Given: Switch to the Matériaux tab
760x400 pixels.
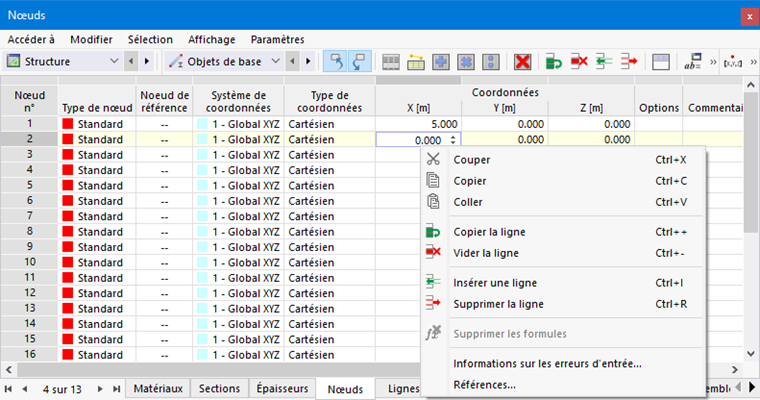Looking at the screenshot, I should (x=158, y=389).
